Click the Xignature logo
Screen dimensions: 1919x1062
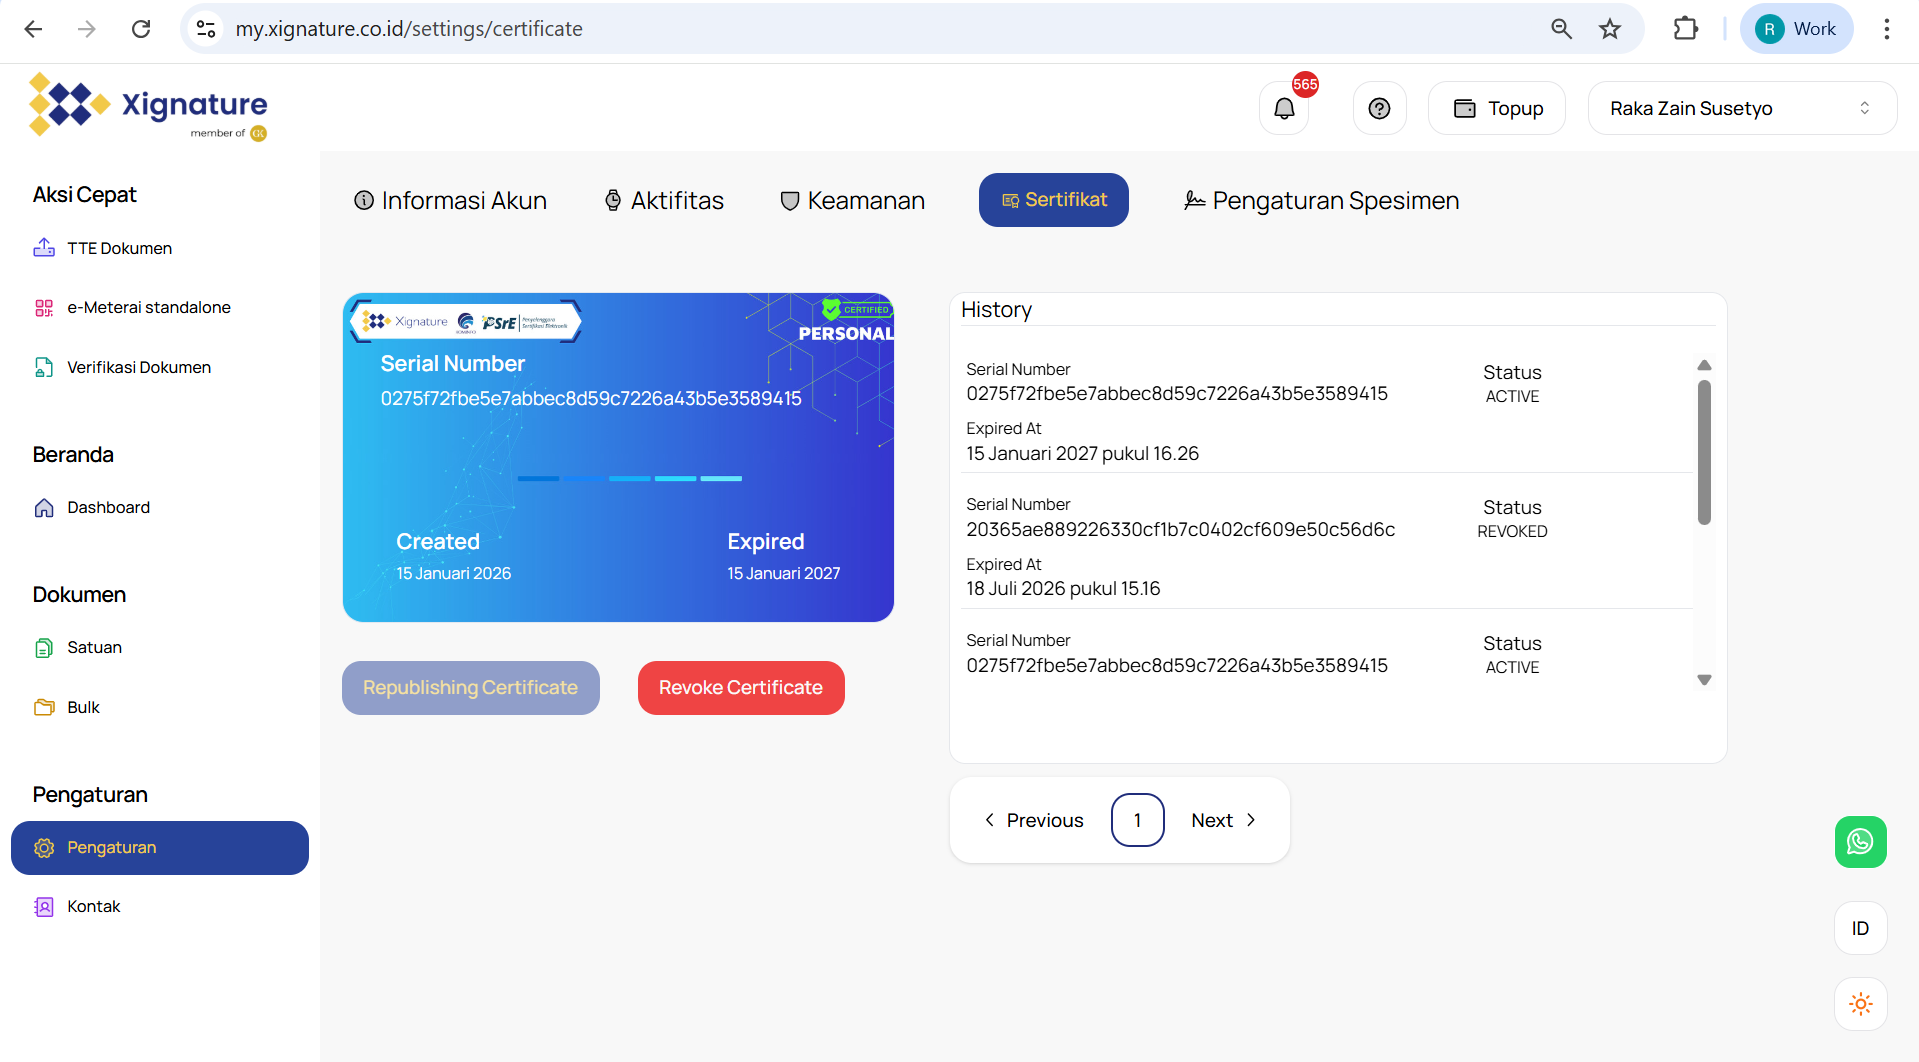pos(149,106)
